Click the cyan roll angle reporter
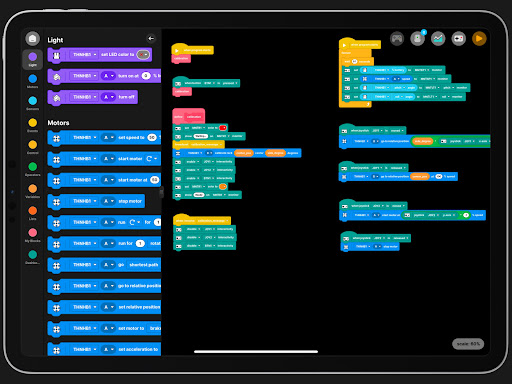This screenshot has height=384, width=512. pos(388,97)
